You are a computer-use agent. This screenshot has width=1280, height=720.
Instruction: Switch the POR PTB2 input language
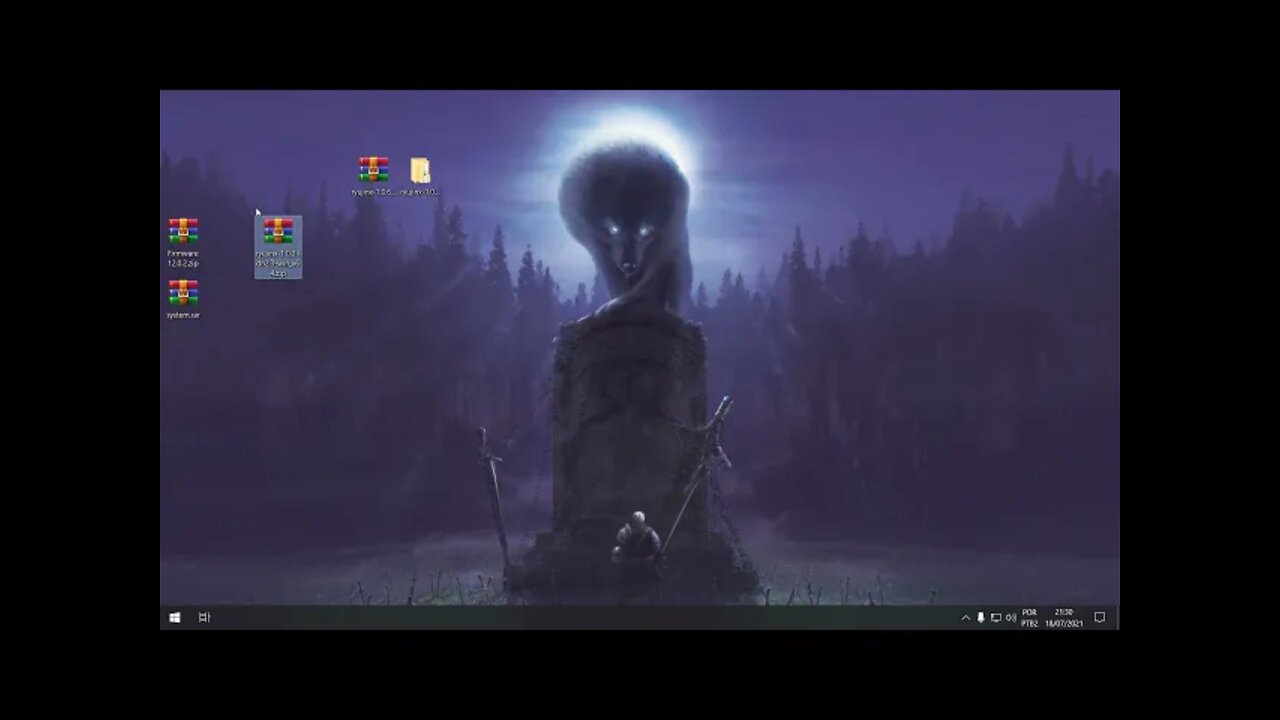[1029, 618]
